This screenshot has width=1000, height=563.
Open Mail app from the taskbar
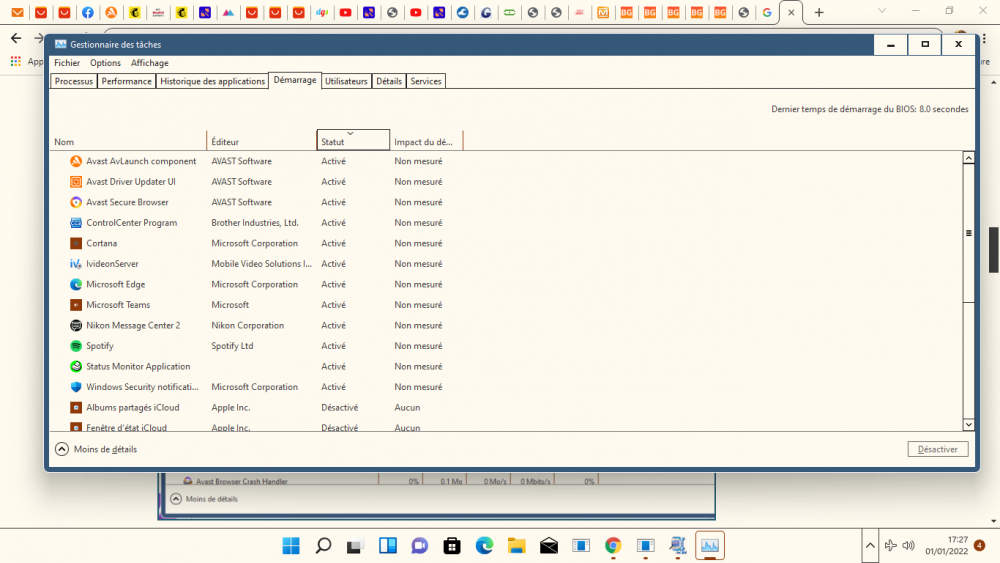548,546
